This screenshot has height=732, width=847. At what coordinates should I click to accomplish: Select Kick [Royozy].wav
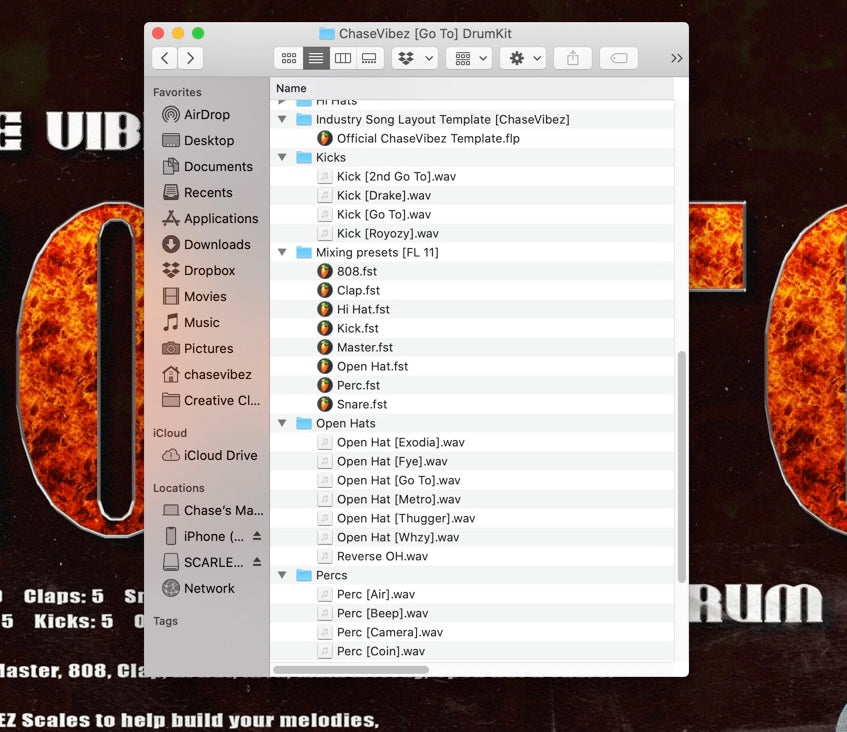[472, 233]
